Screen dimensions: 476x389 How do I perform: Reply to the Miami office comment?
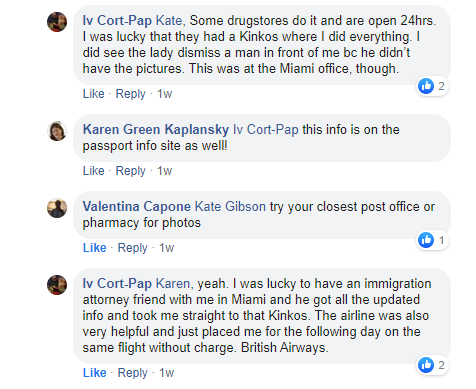tap(130, 94)
